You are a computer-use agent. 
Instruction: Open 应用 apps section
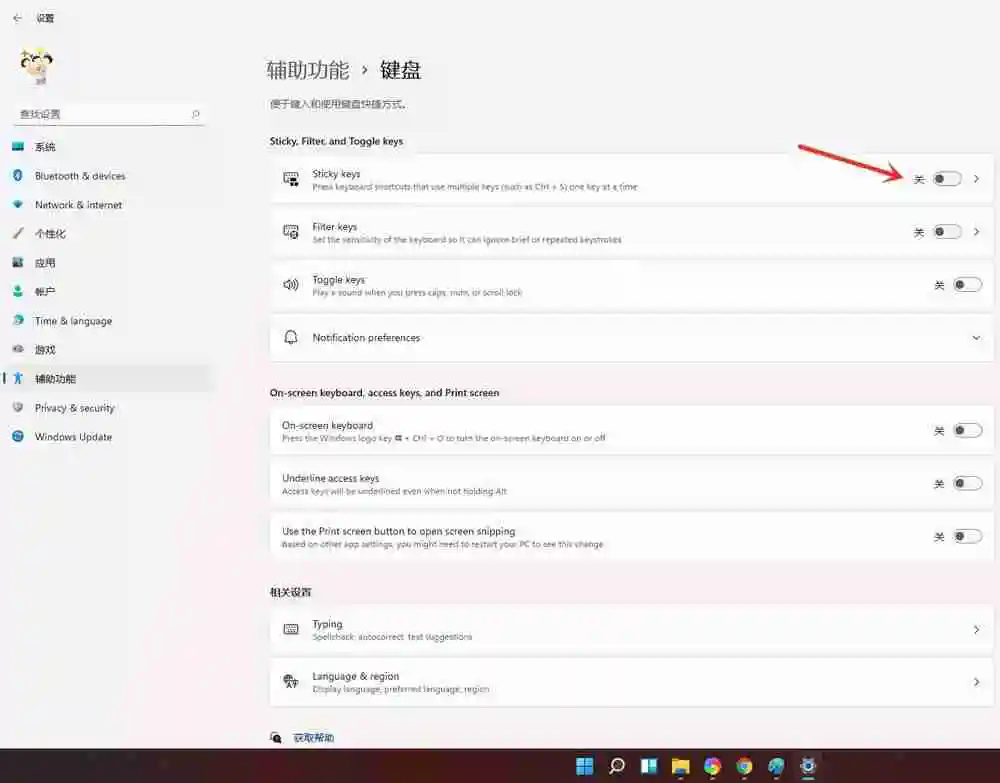pos(106,263)
